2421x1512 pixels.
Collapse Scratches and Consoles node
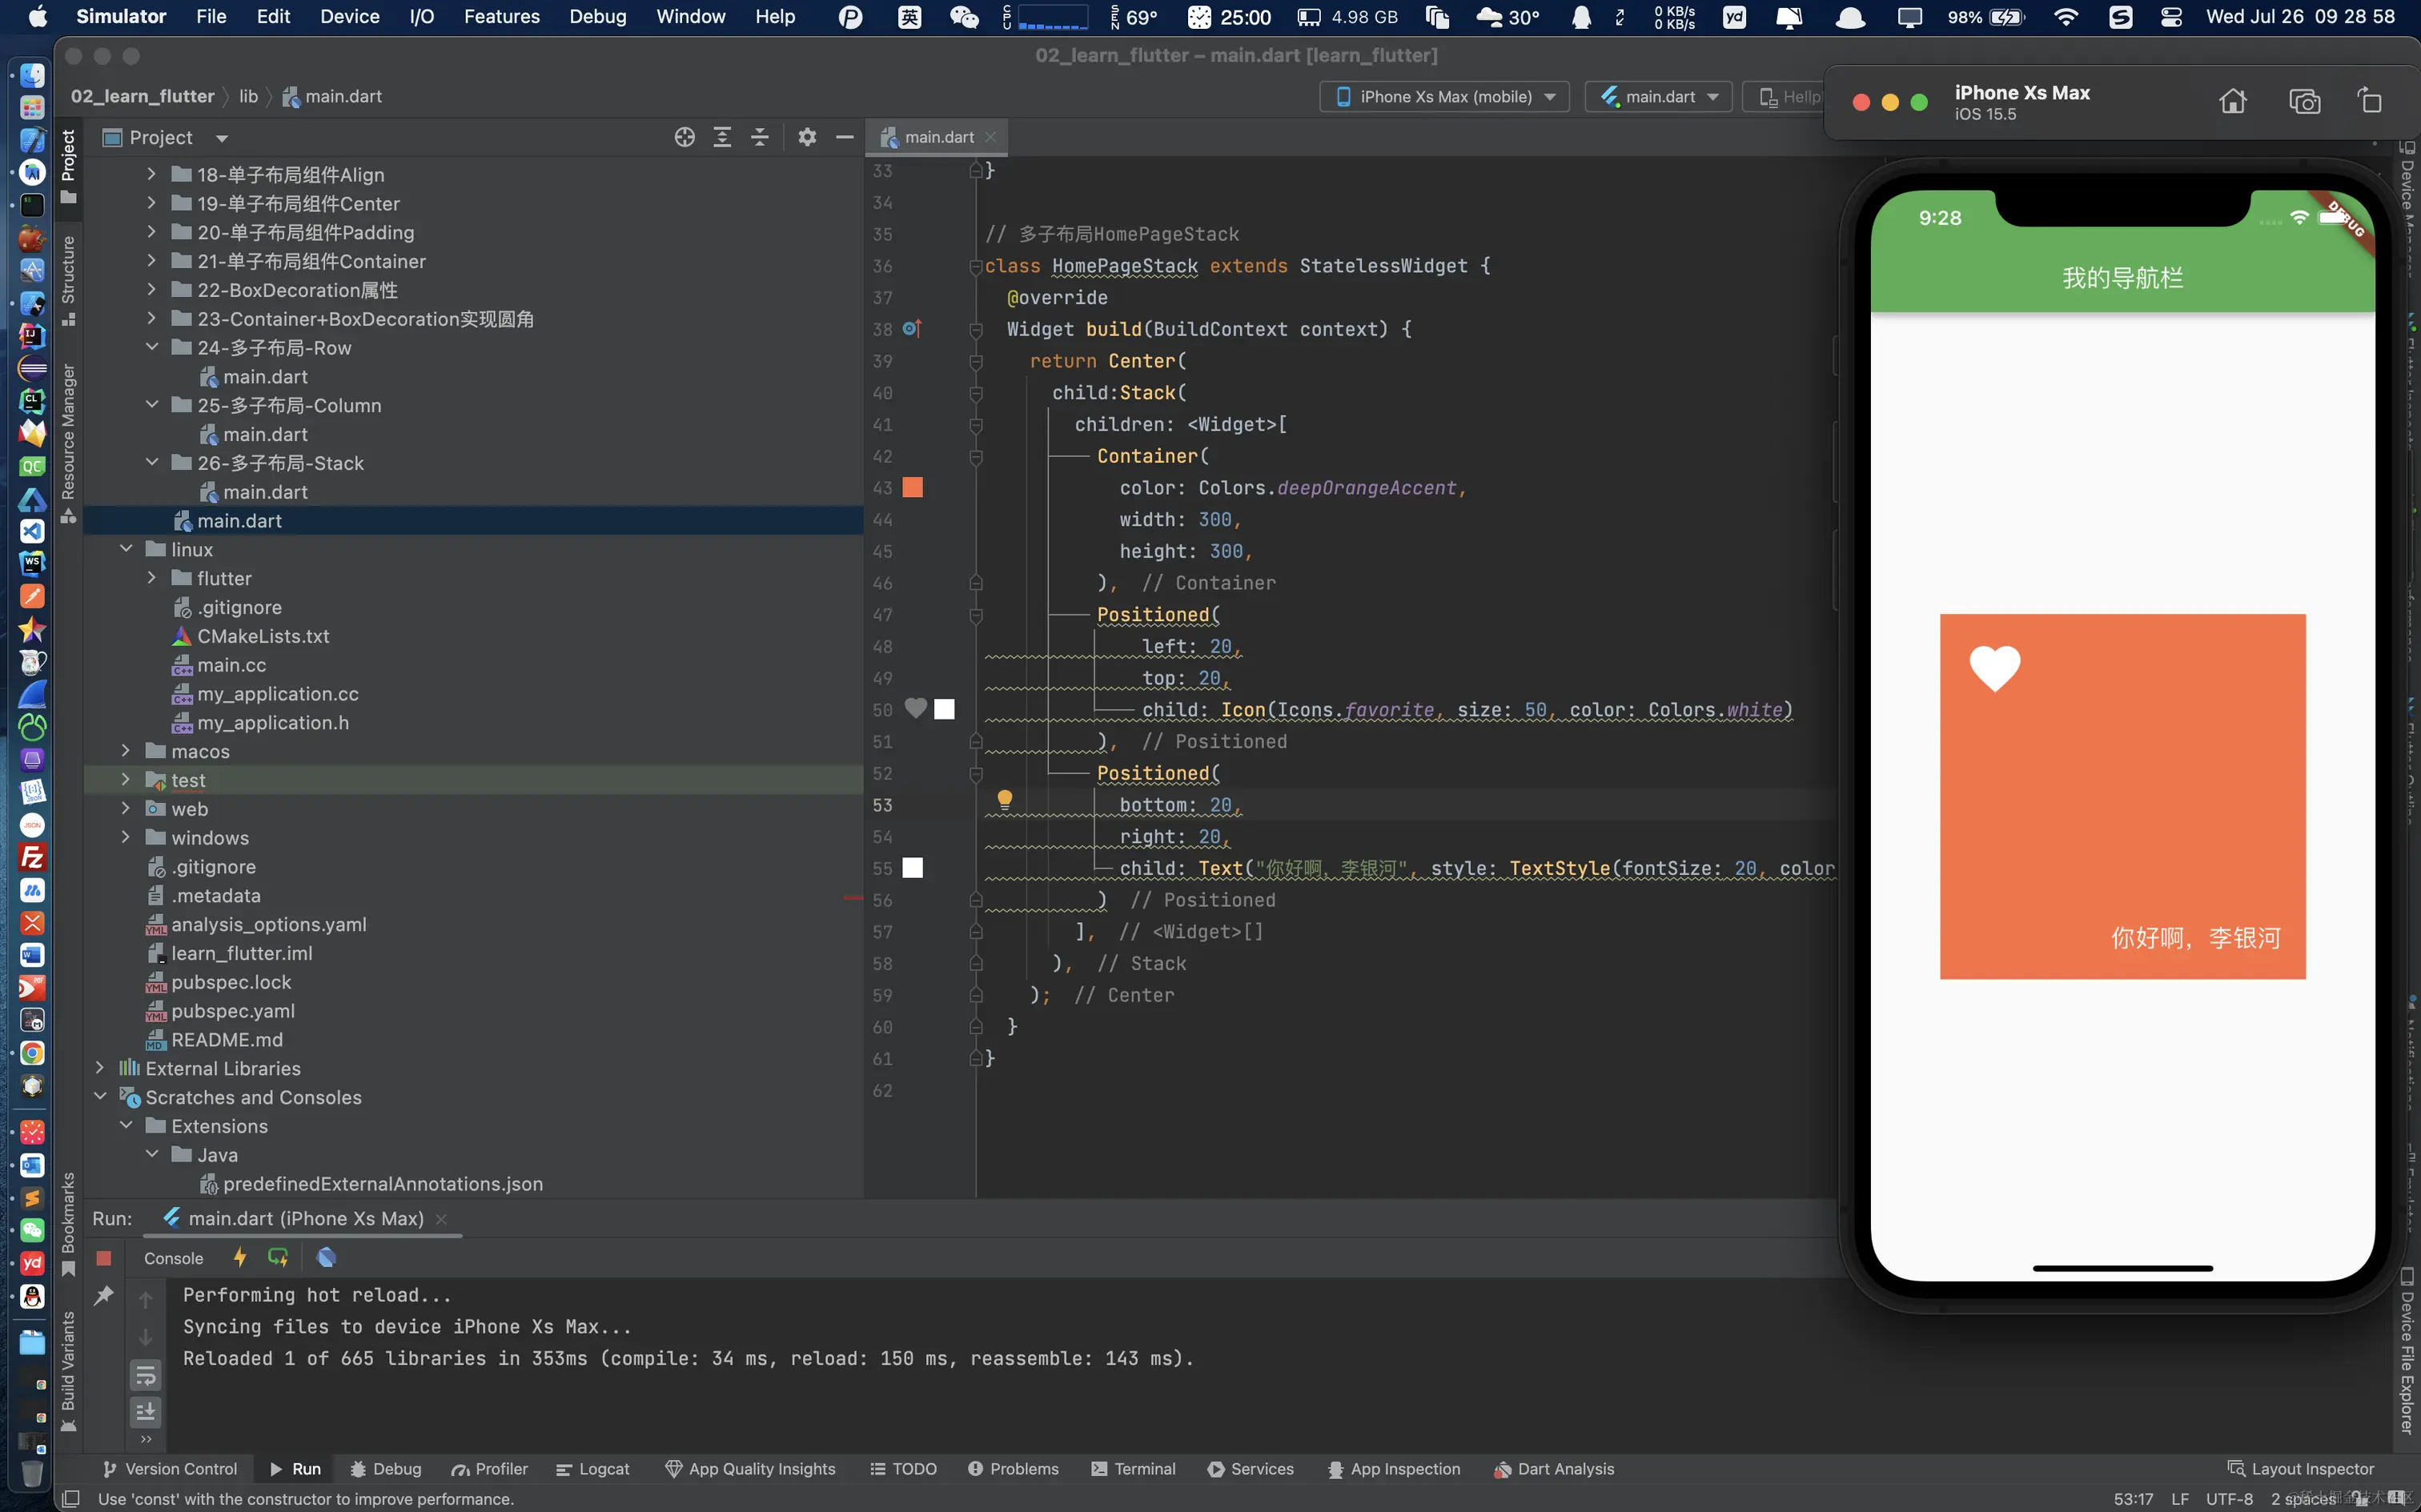point(100,1096)
